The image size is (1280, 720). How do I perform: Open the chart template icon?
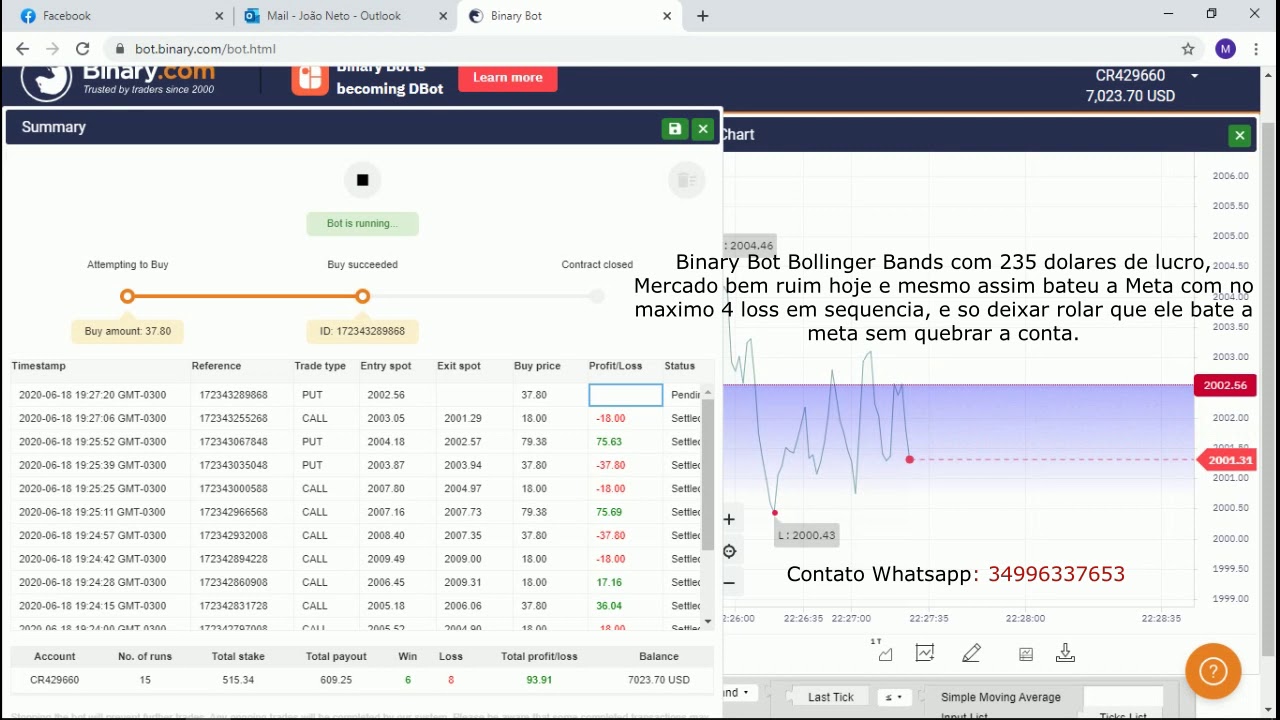[1025, 654]
